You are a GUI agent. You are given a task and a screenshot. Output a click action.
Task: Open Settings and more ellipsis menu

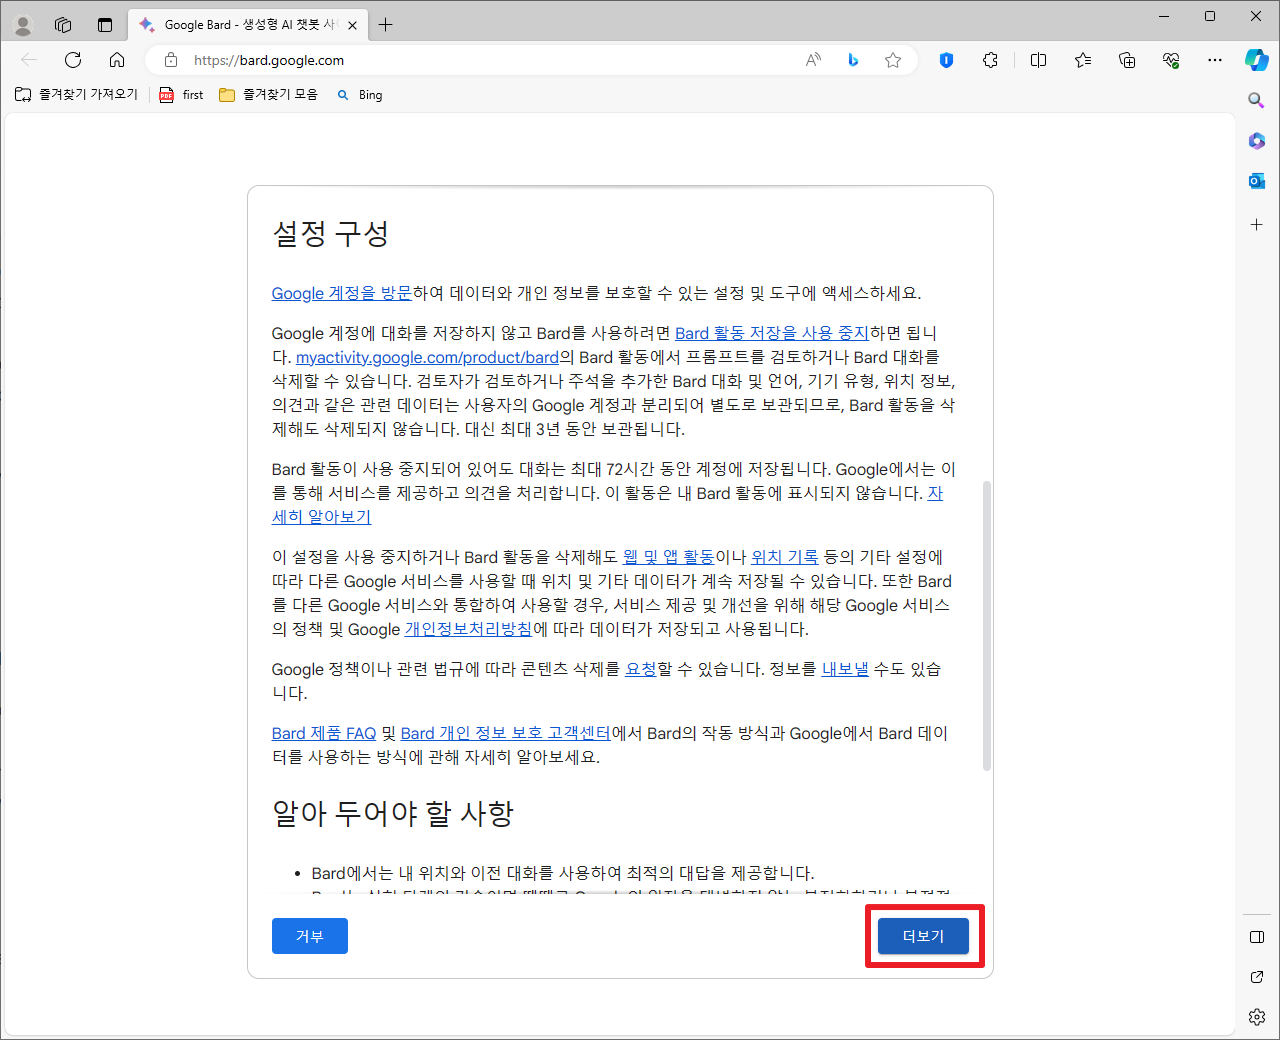click(1215, 60)
